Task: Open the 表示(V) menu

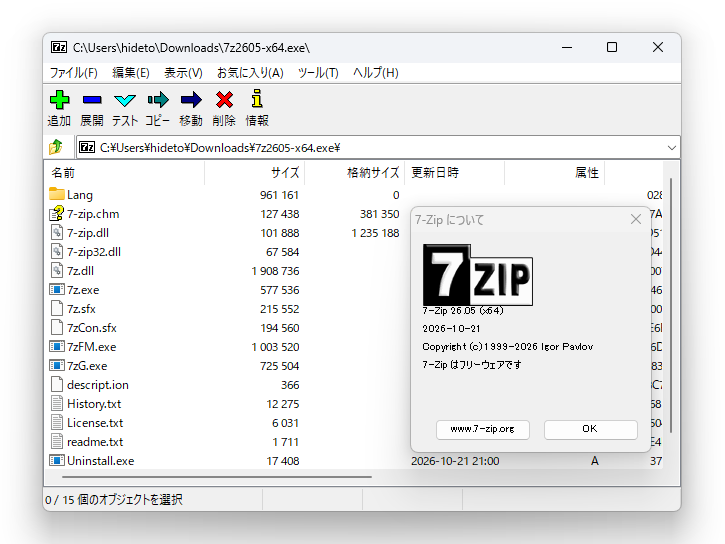Action: coord(183,73)
